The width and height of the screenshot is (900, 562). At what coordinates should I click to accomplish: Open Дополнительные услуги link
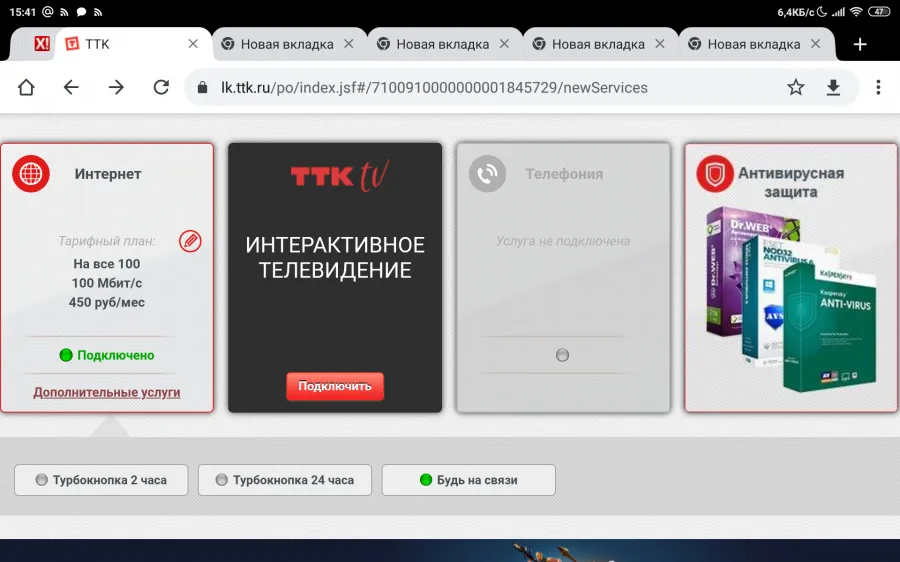[107, 392]
